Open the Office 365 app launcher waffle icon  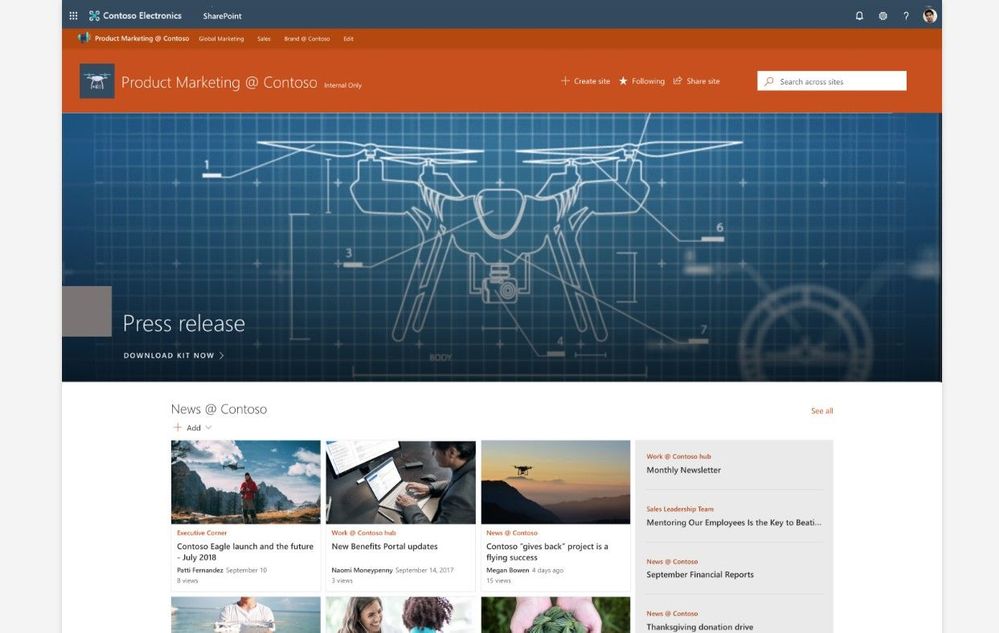(x=71, y=14)
